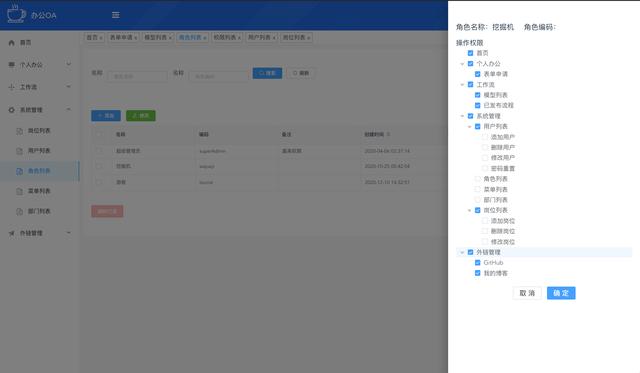Click the second filter input field
The image size is (640, 373).
219,76
